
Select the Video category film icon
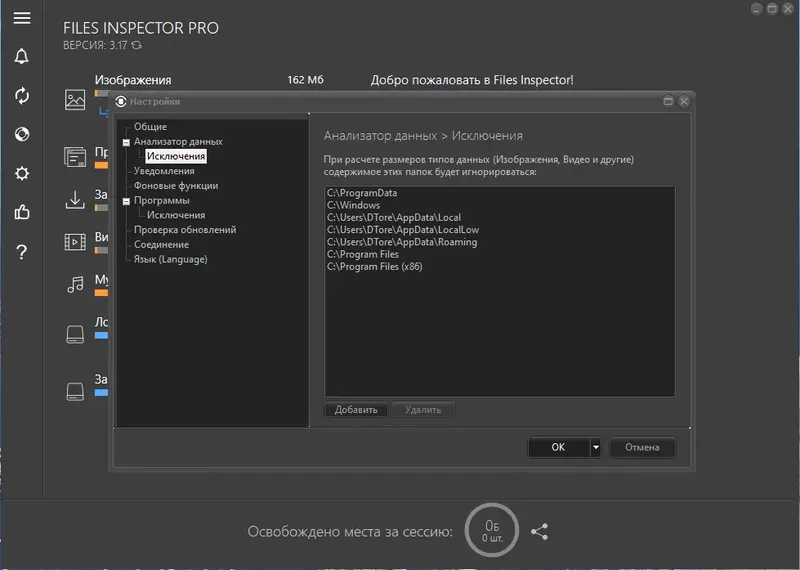75,242
